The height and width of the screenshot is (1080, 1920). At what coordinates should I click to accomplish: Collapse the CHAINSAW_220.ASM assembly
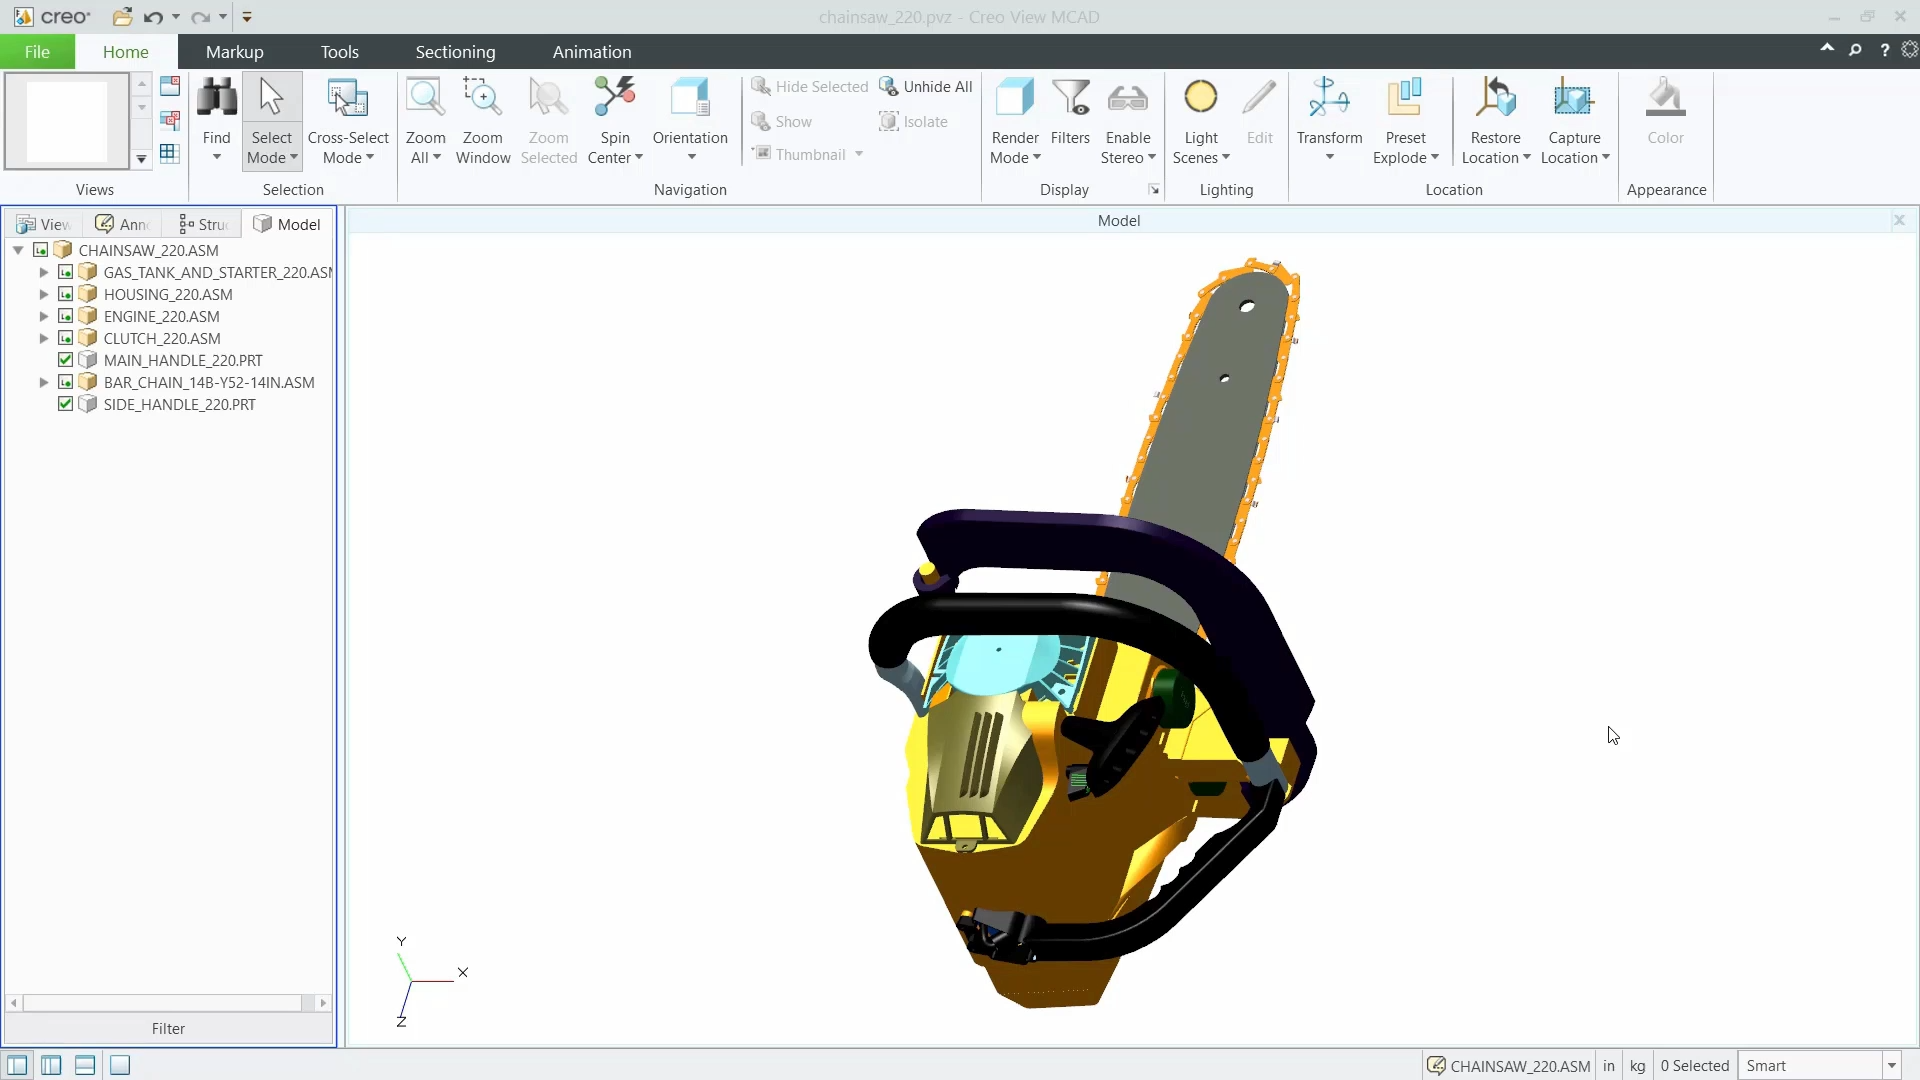pyautogui.click(x=18, y=250)
